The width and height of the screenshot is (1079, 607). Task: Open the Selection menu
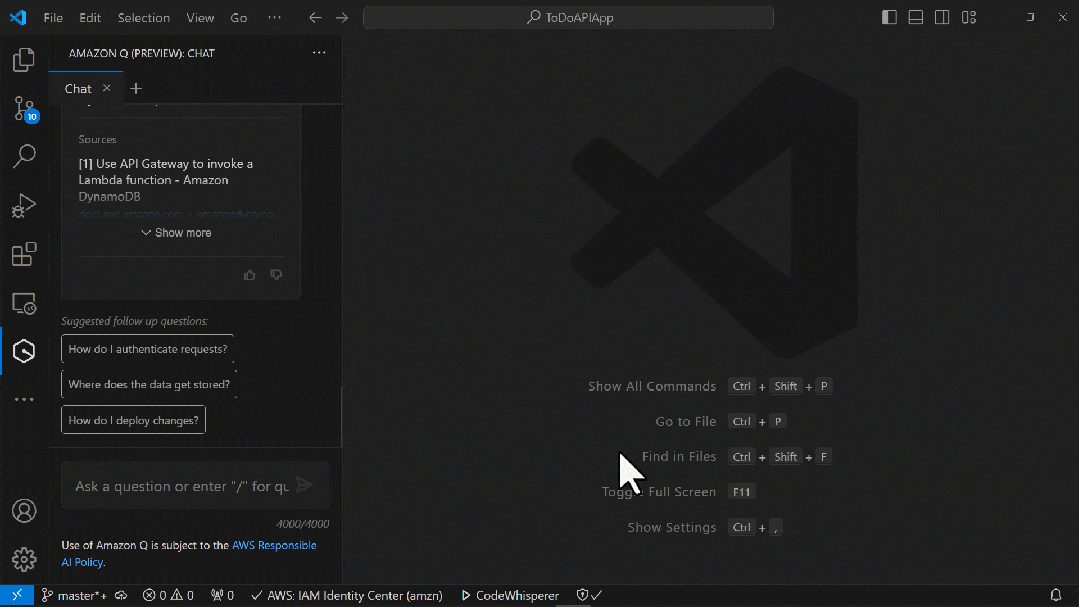coord(144,18)
